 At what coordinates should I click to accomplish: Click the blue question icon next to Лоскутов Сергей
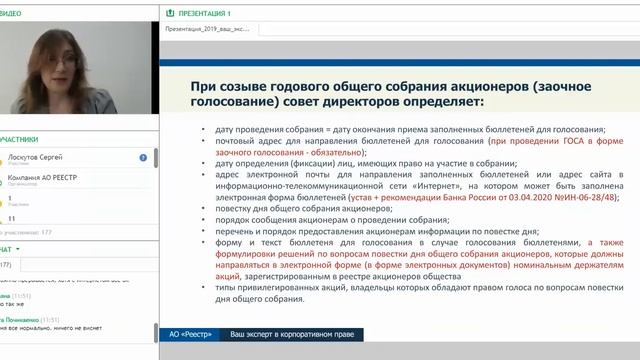(x=143, y=158)
